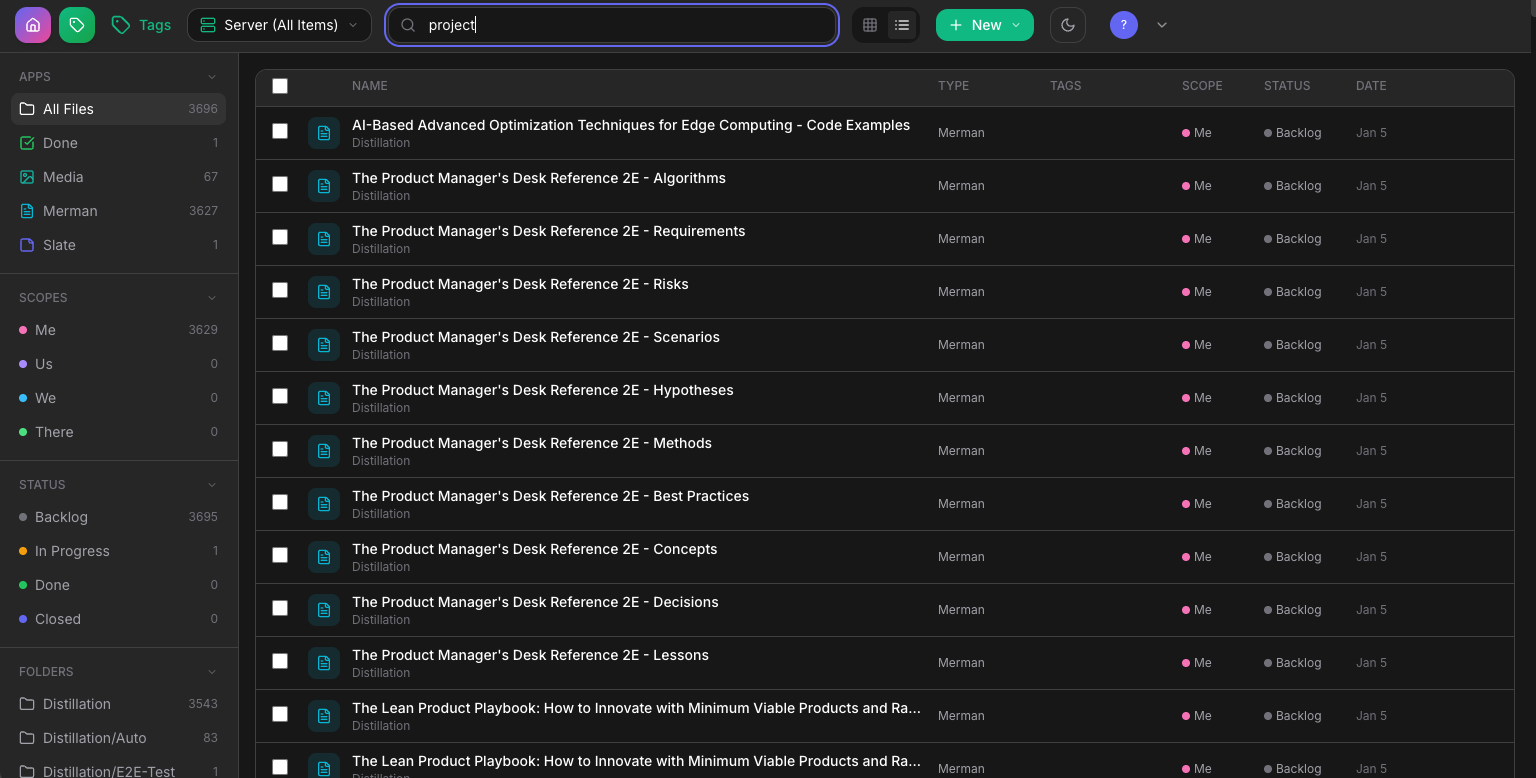
Task: Toggle dark mode moon icon
Action: click(1068, 25)
